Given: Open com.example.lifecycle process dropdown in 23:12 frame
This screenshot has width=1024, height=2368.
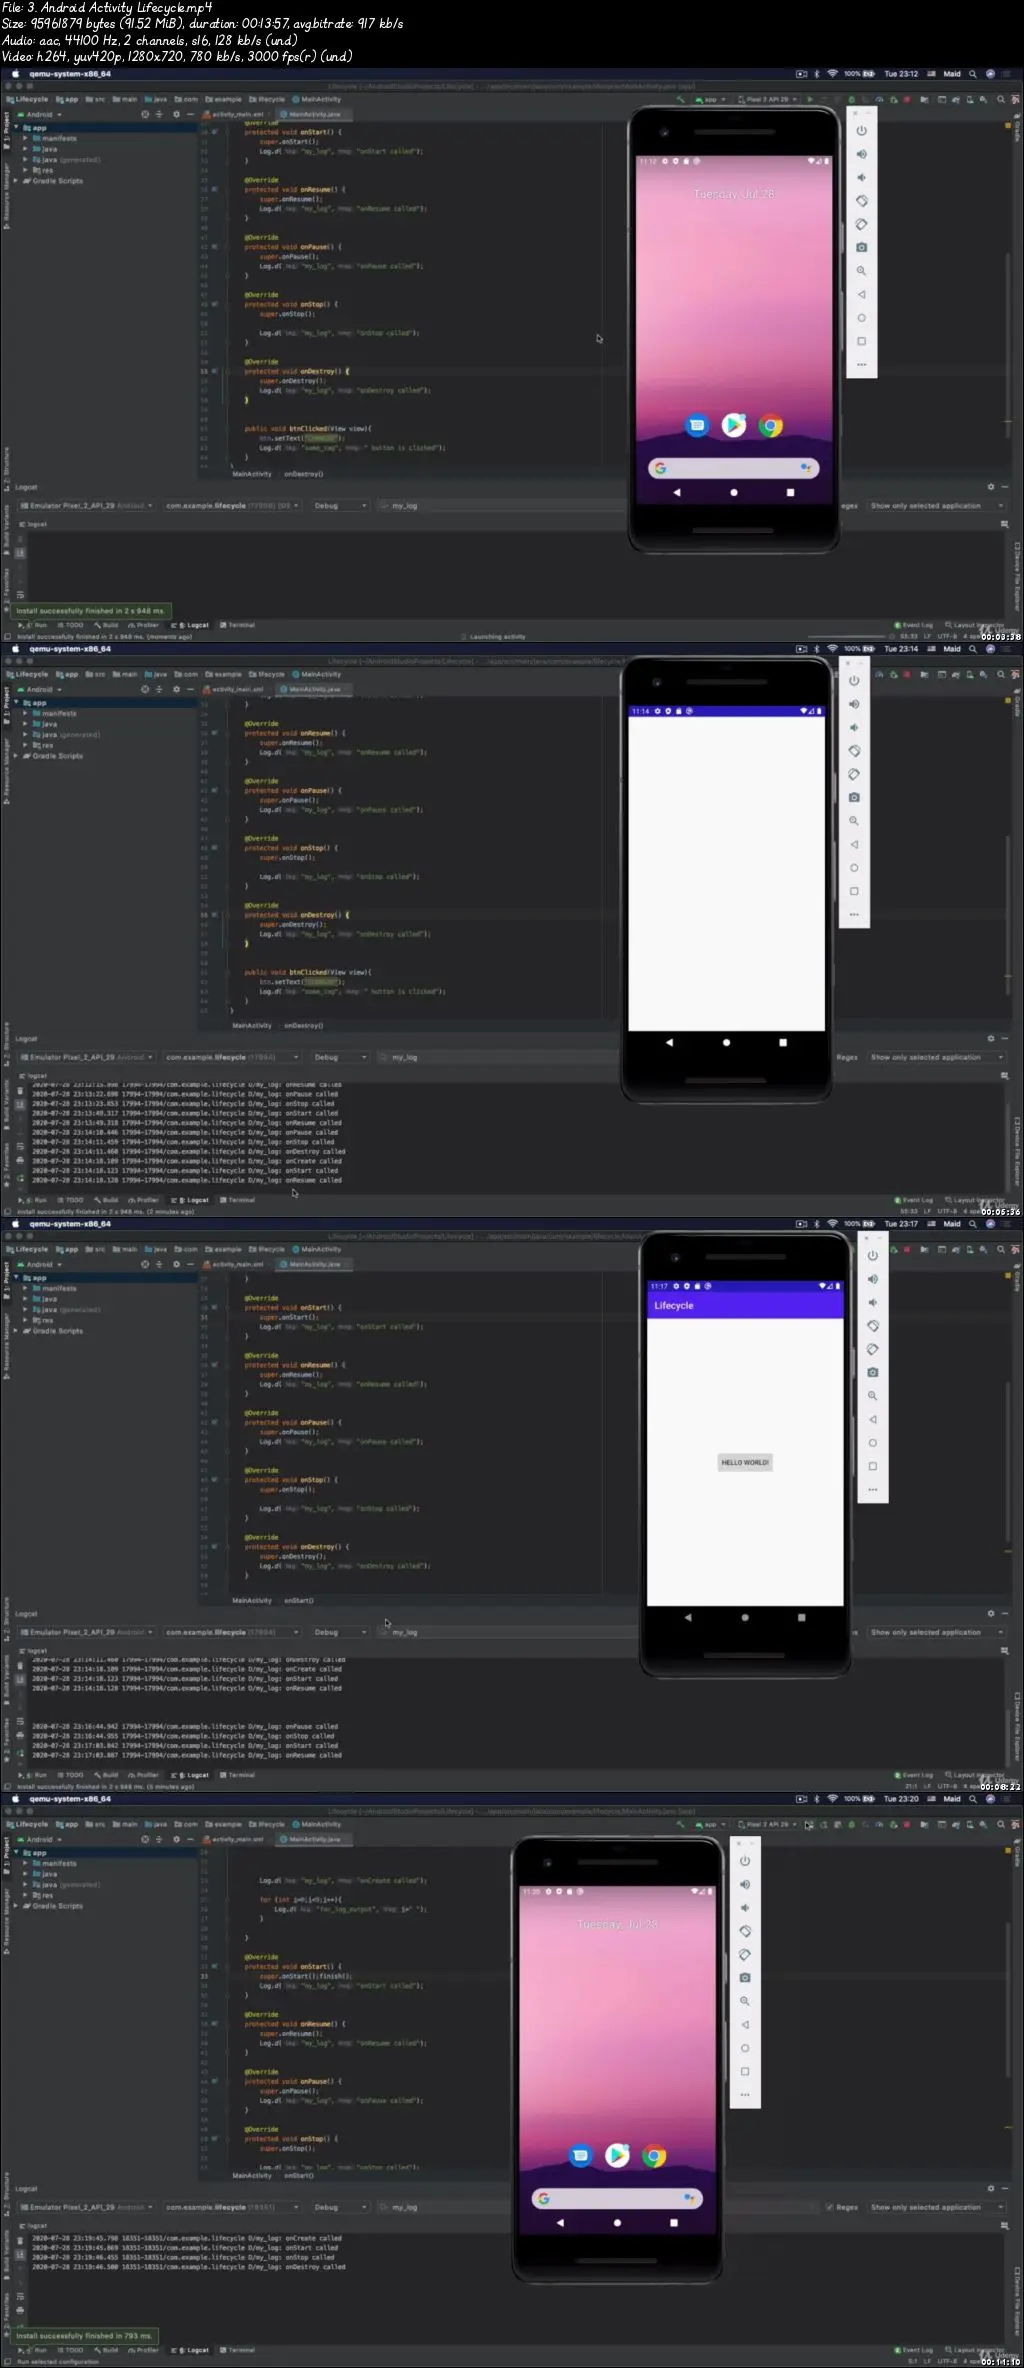Looking at the screenshot, I should point(232,506).
